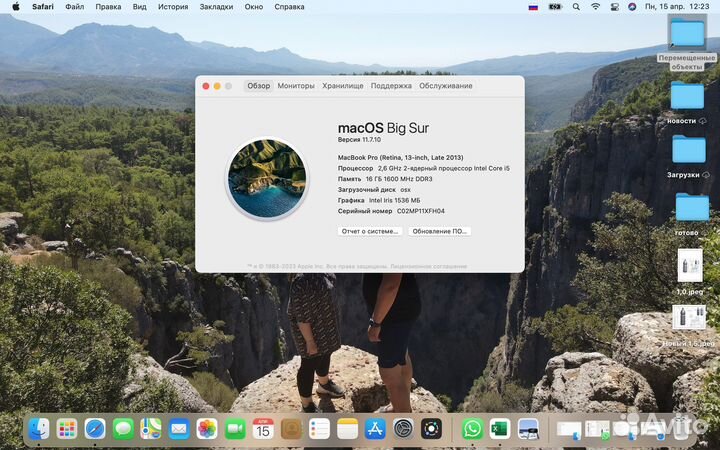The image size is (720, 450).
Task: Open the Mail app in Dock
Action: 179,429
